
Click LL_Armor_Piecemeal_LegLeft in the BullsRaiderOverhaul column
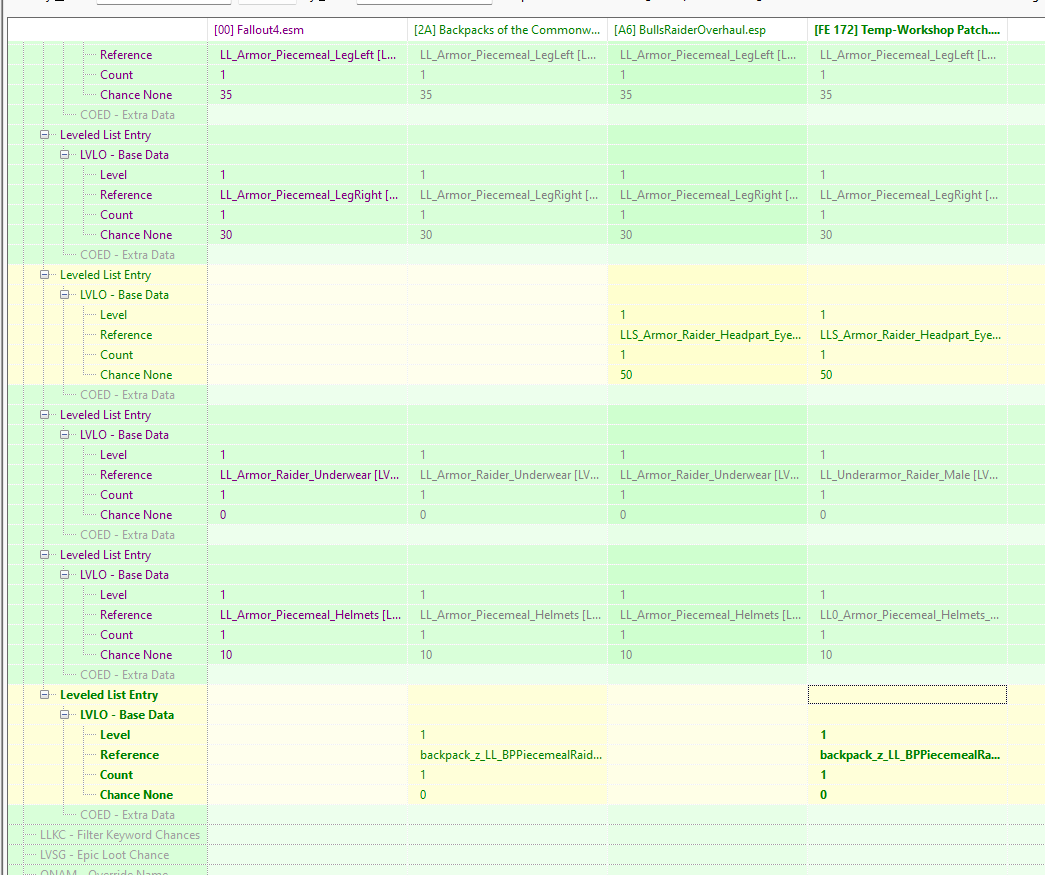click(x=708, y=55)
